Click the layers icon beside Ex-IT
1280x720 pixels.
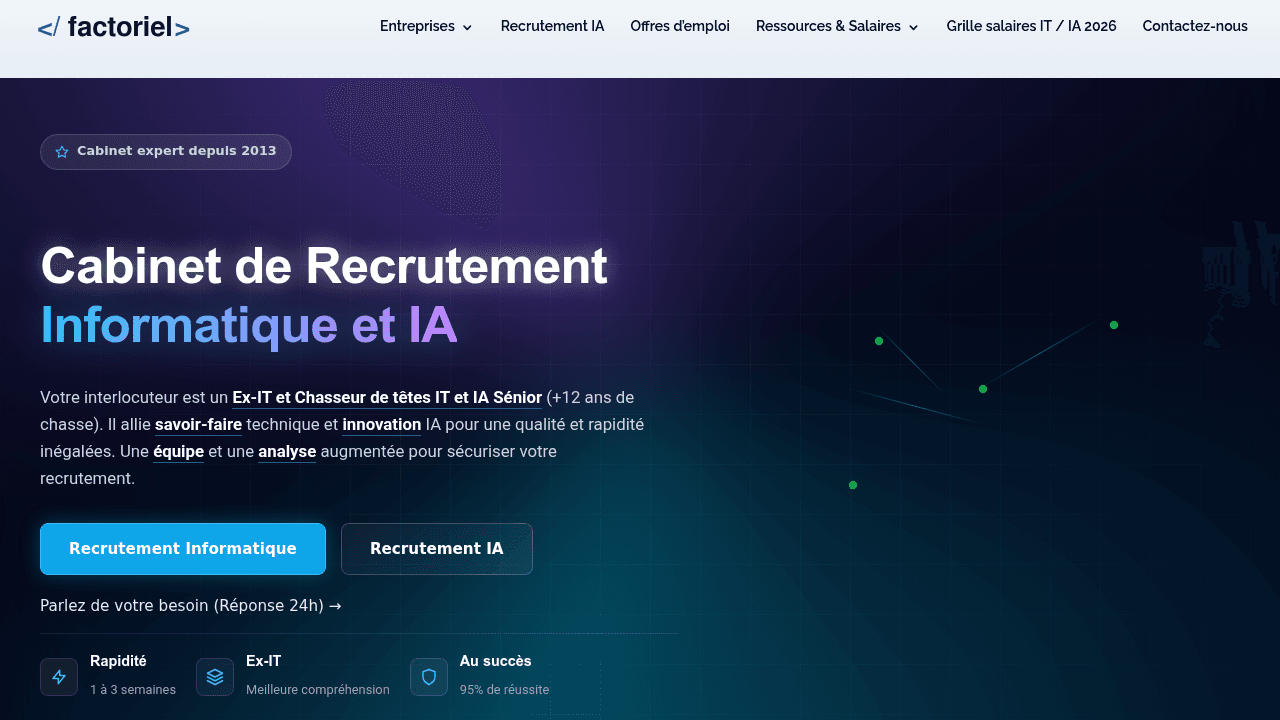[215, 677]
